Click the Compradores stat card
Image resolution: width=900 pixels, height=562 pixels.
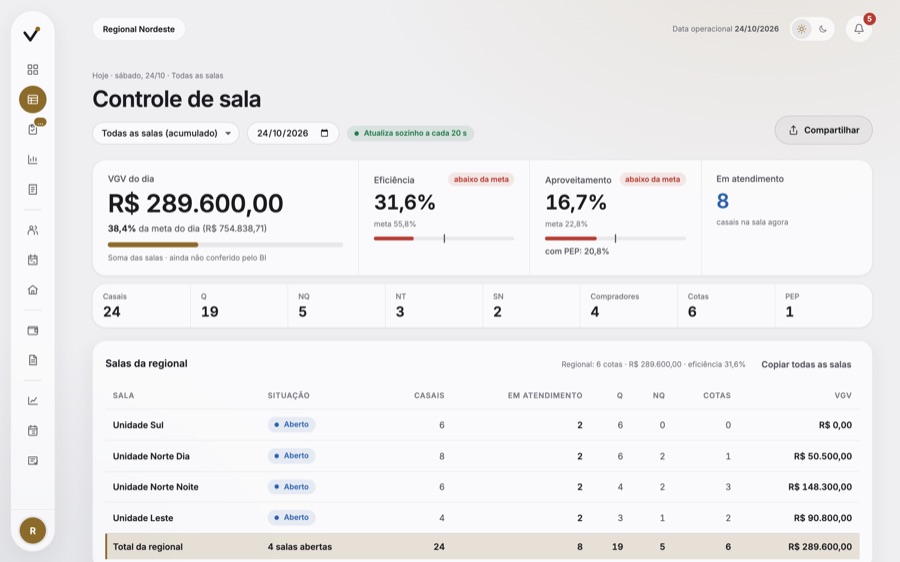[x=629, y=306]
